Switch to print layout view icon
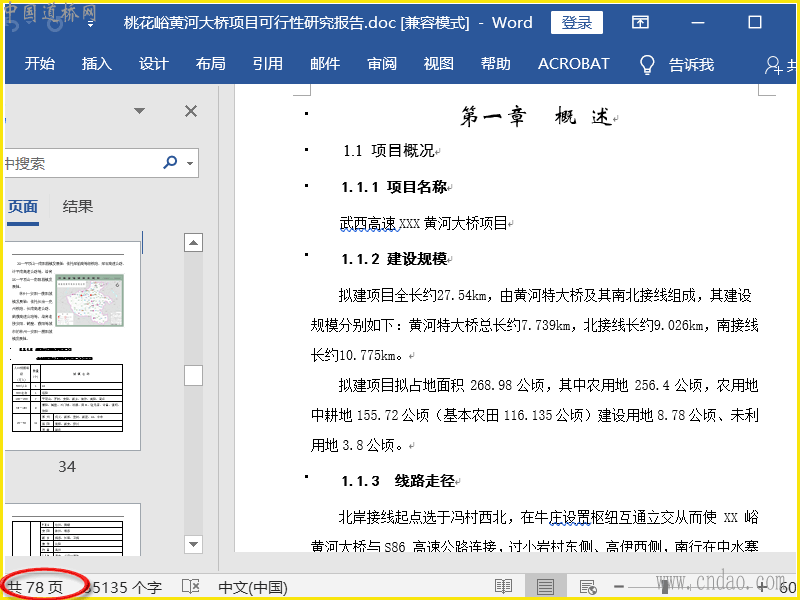The width and height of the screenshot is (800, 600). pyautogui.click(x=545, y=587)
